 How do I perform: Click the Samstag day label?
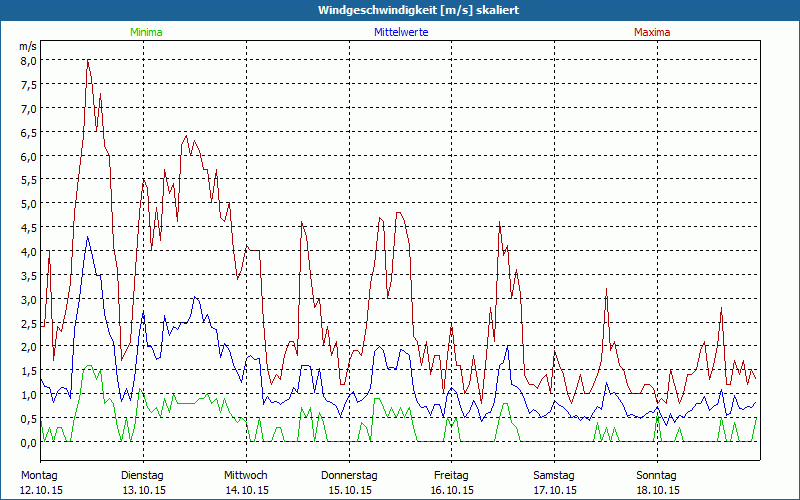pos(554,476)
